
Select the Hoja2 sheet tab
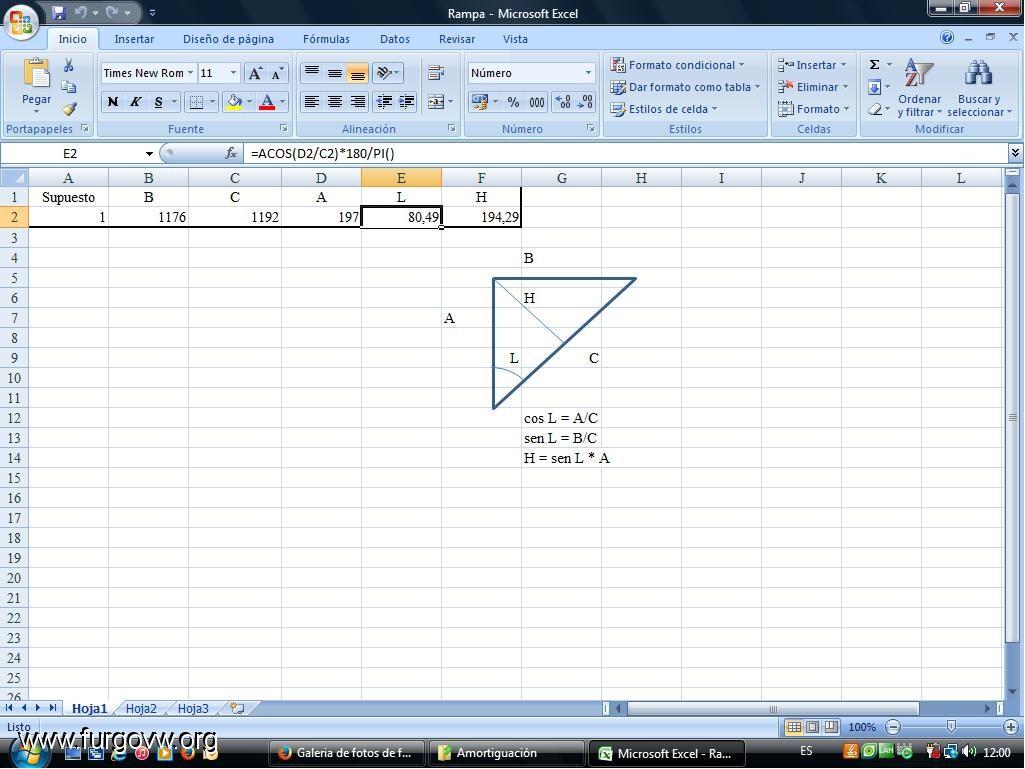click(x=141, y=708)
